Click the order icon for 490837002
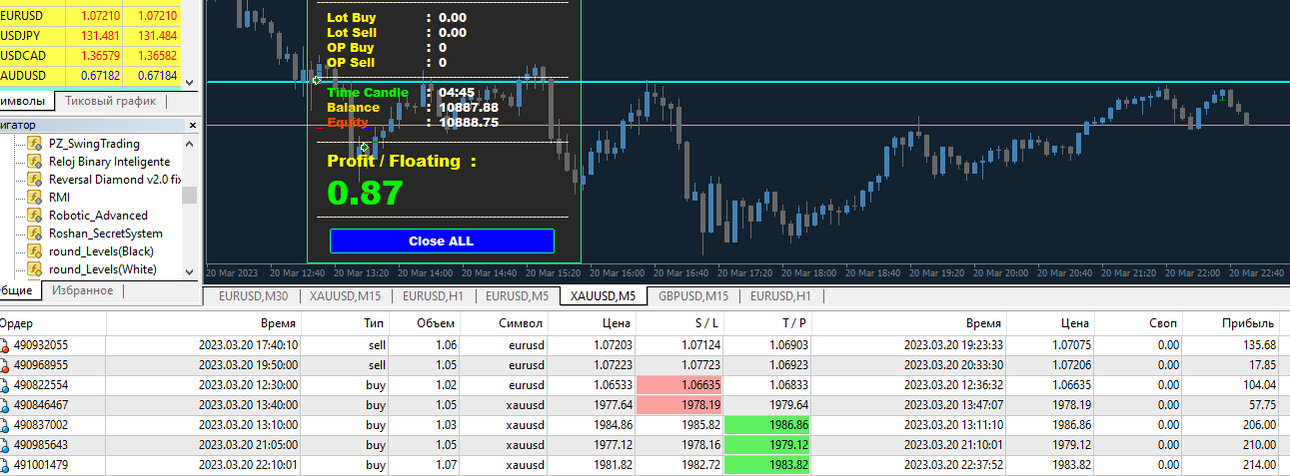 click(x=6, y=425)
